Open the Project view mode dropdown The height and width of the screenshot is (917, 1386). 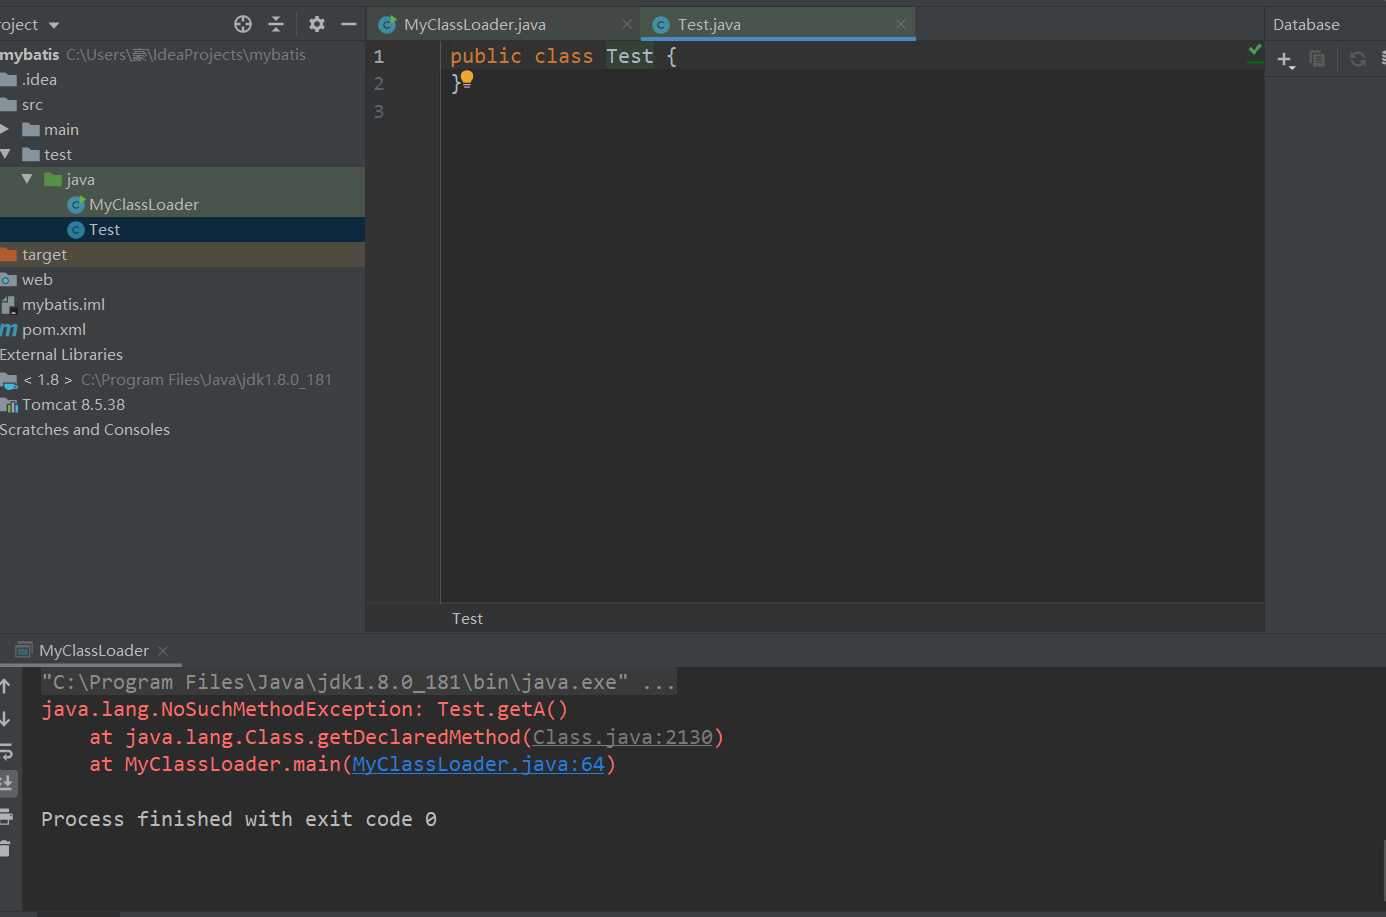[x=54, y=25]
